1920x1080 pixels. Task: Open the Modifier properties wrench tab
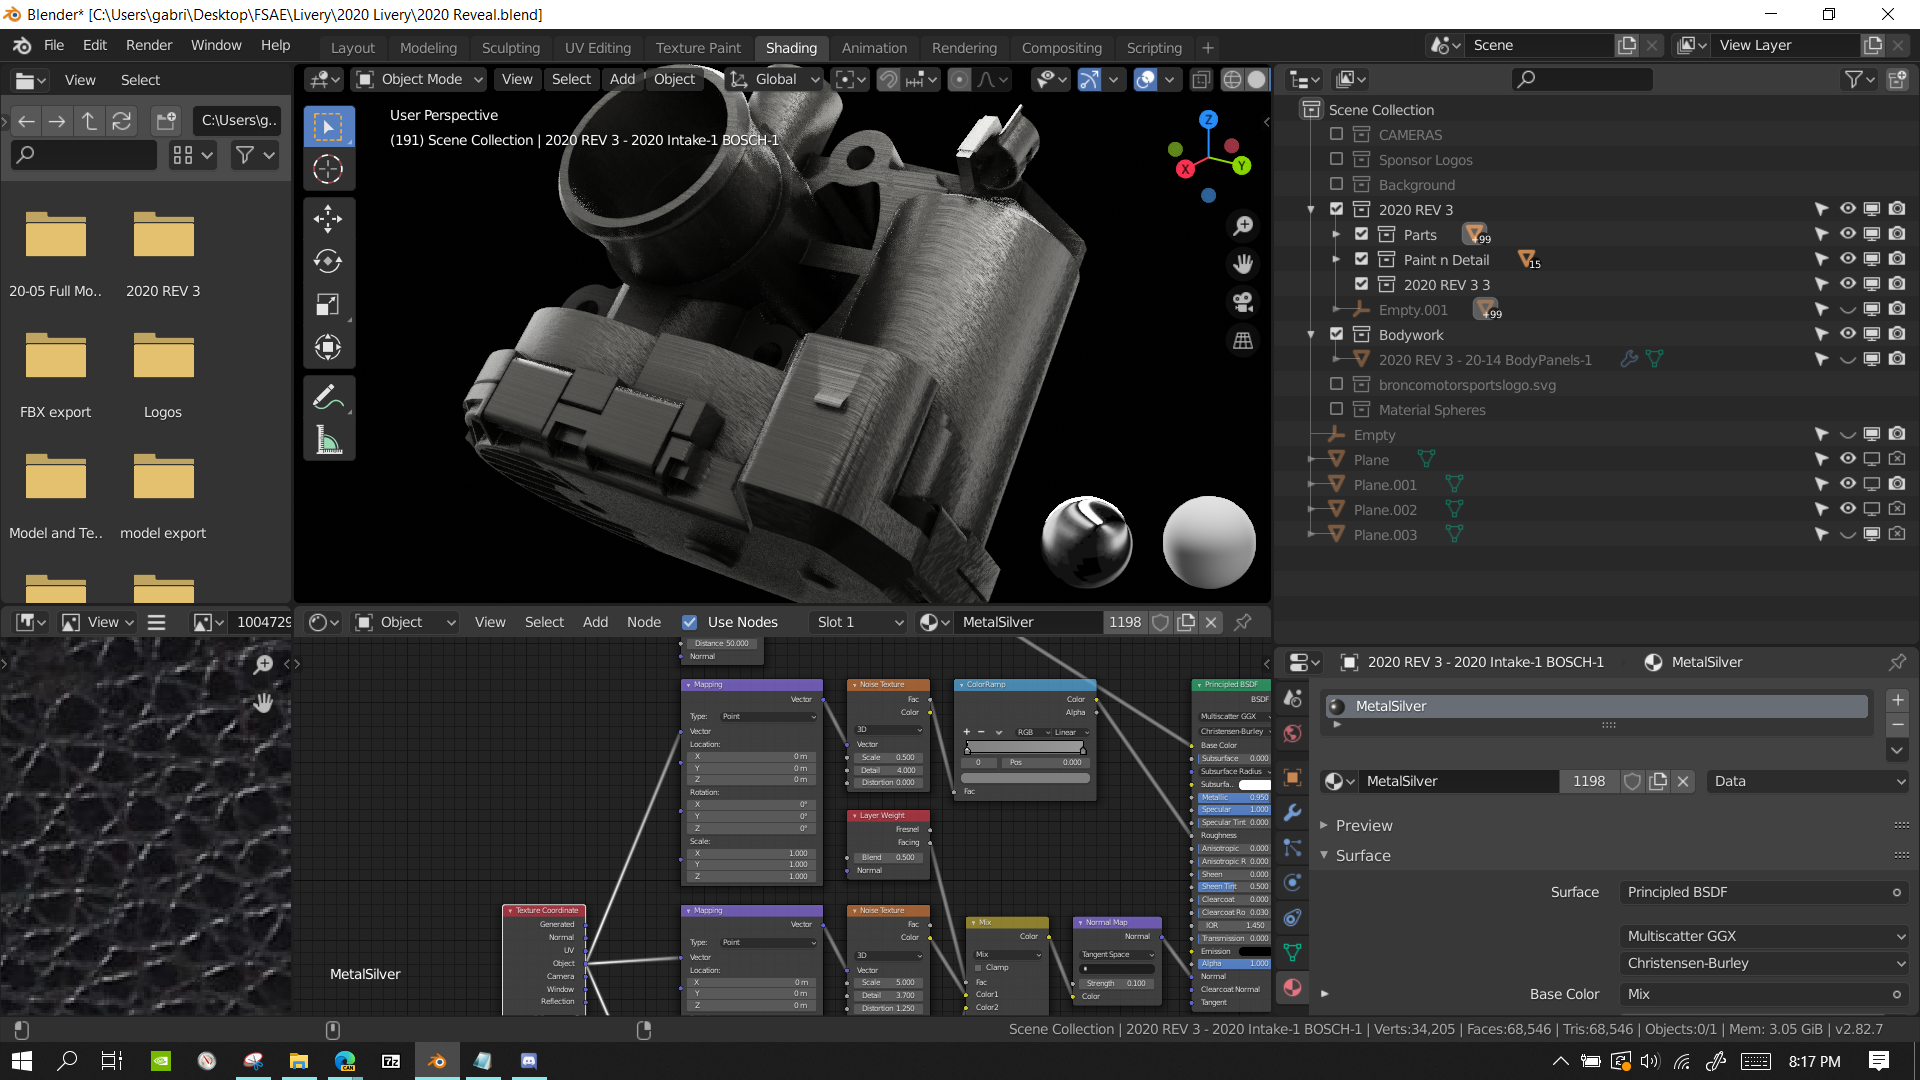point(1292,813)
